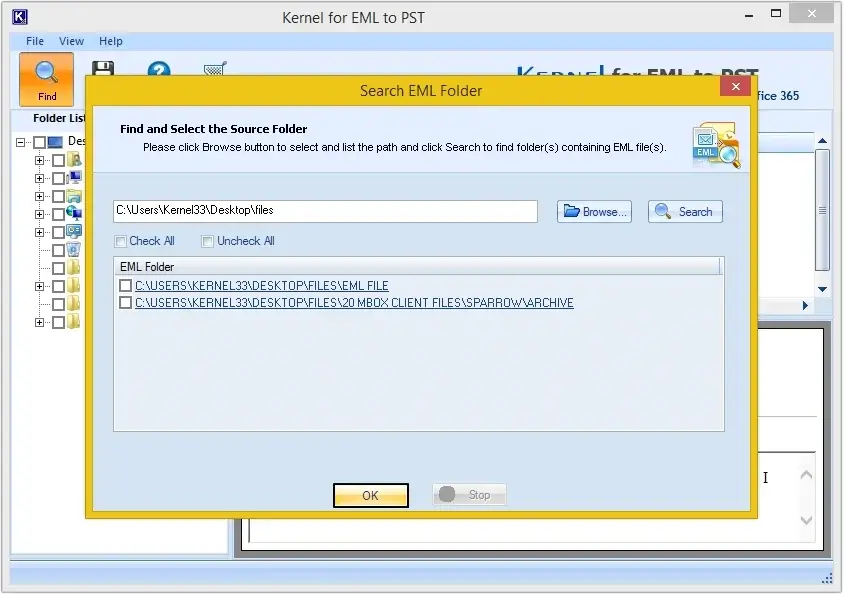Check the box beside the Network icon
844x595 pixels.
[58, 214]
